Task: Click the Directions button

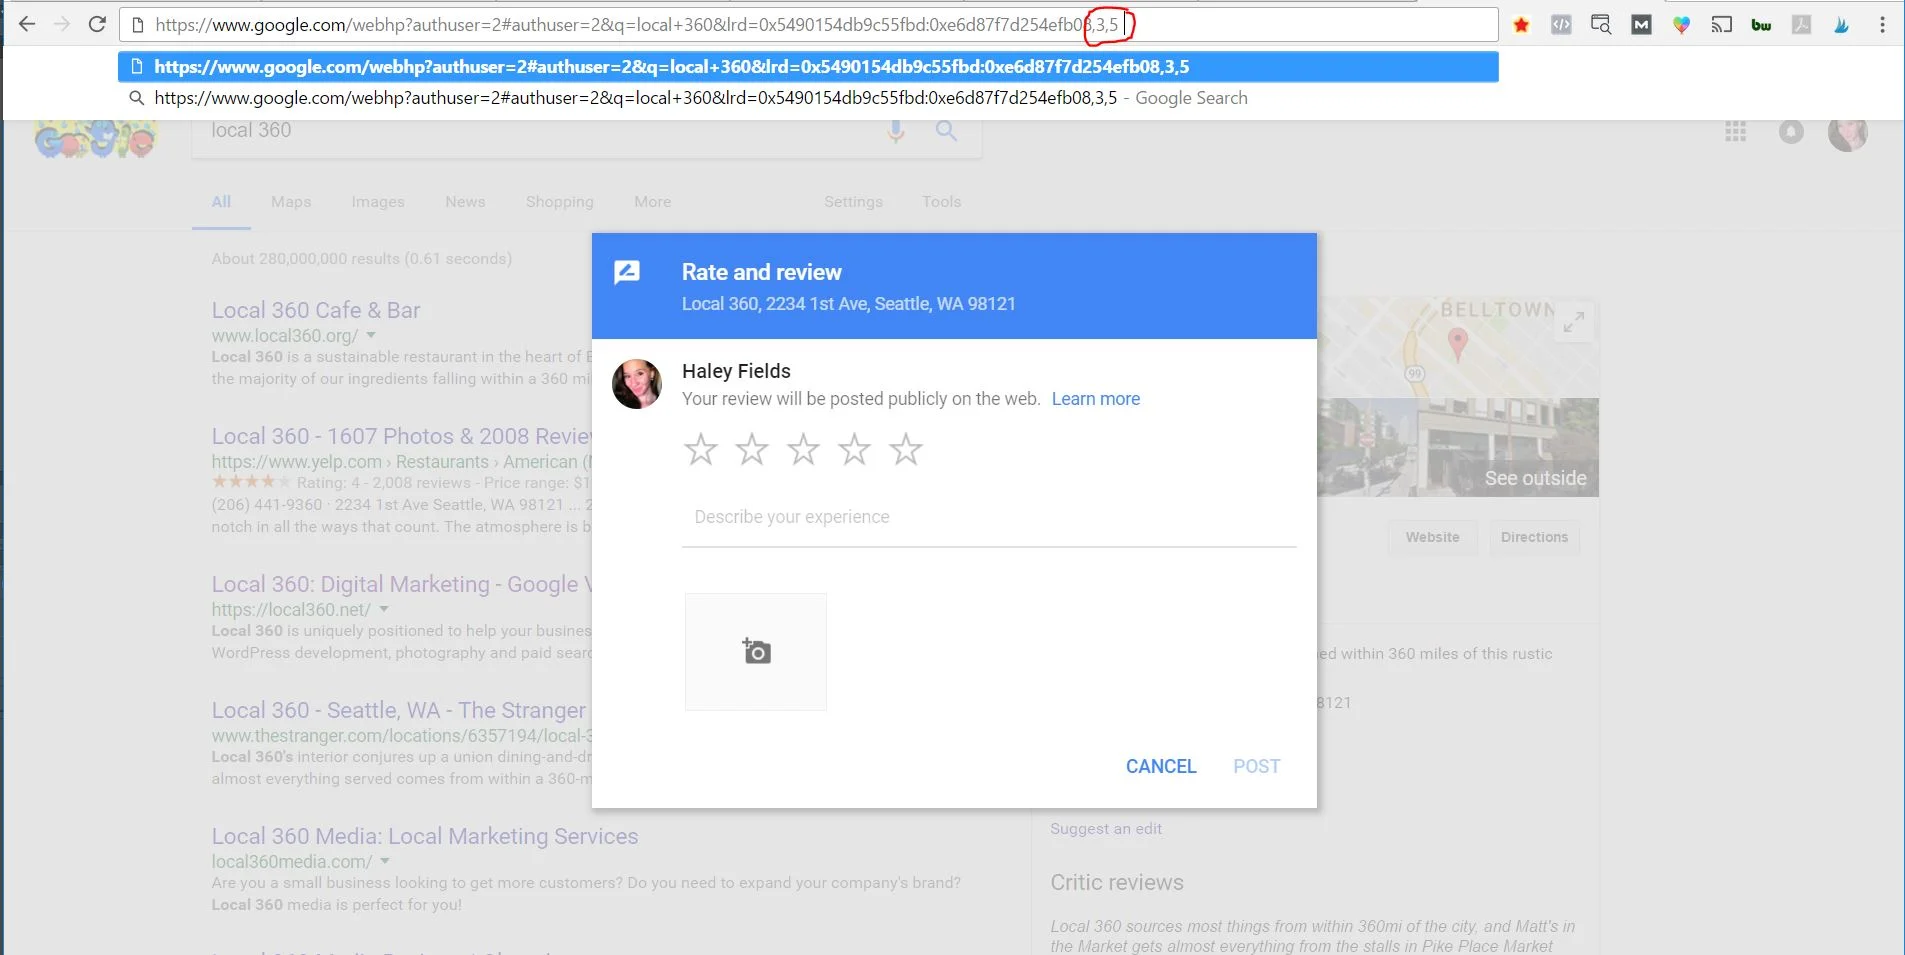Action: 1534,538
